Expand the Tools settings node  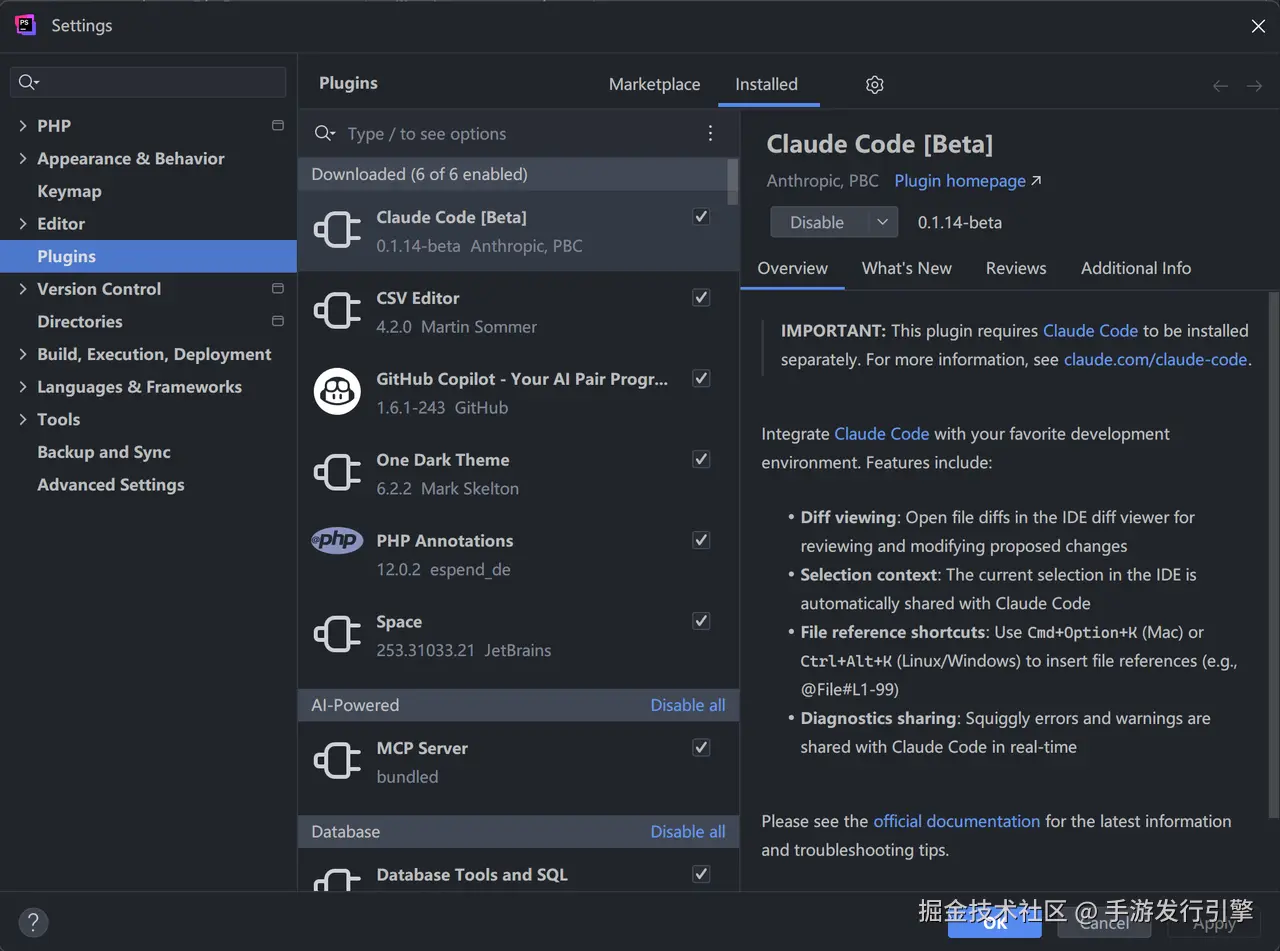click(23, 419)
